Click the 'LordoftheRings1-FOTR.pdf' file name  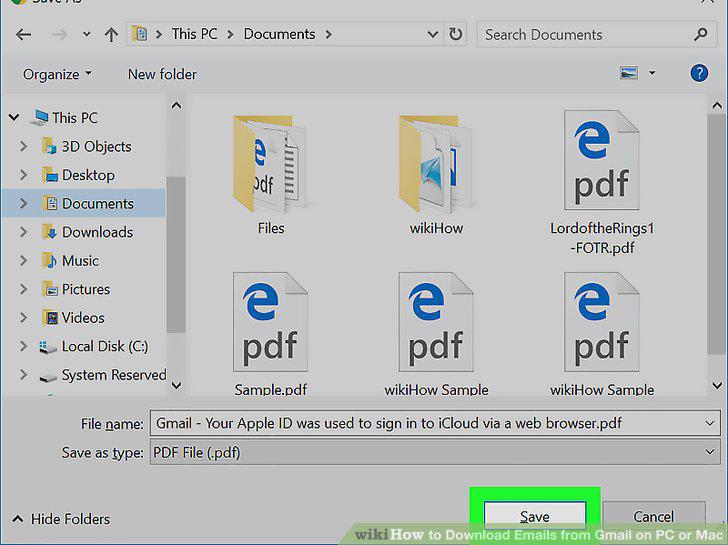602,238
